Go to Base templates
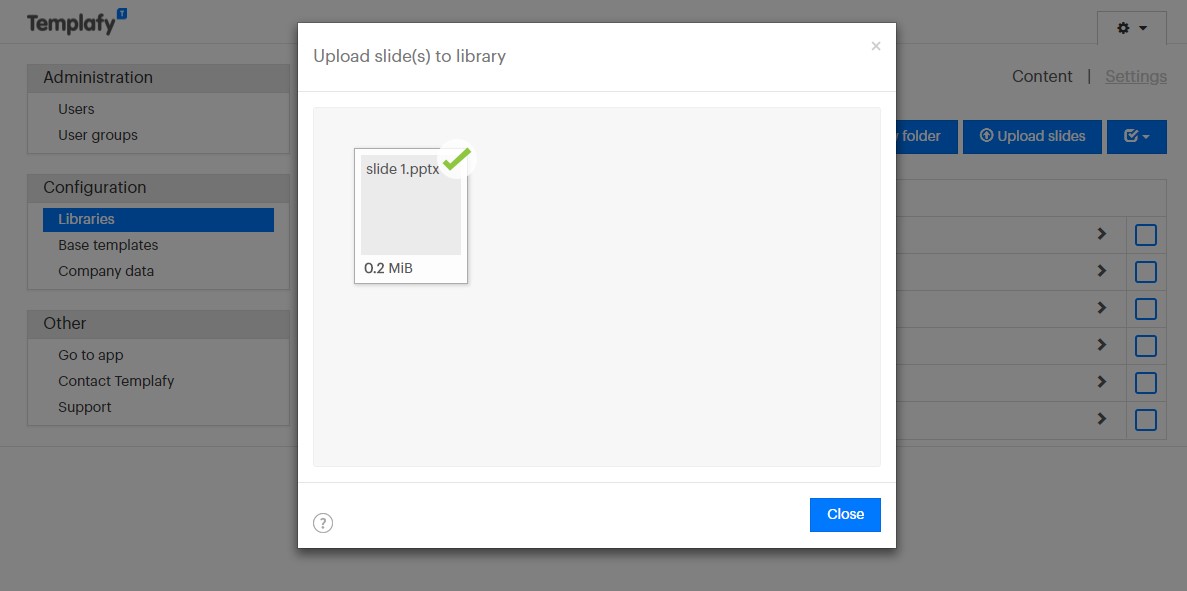 coord(107,244)
